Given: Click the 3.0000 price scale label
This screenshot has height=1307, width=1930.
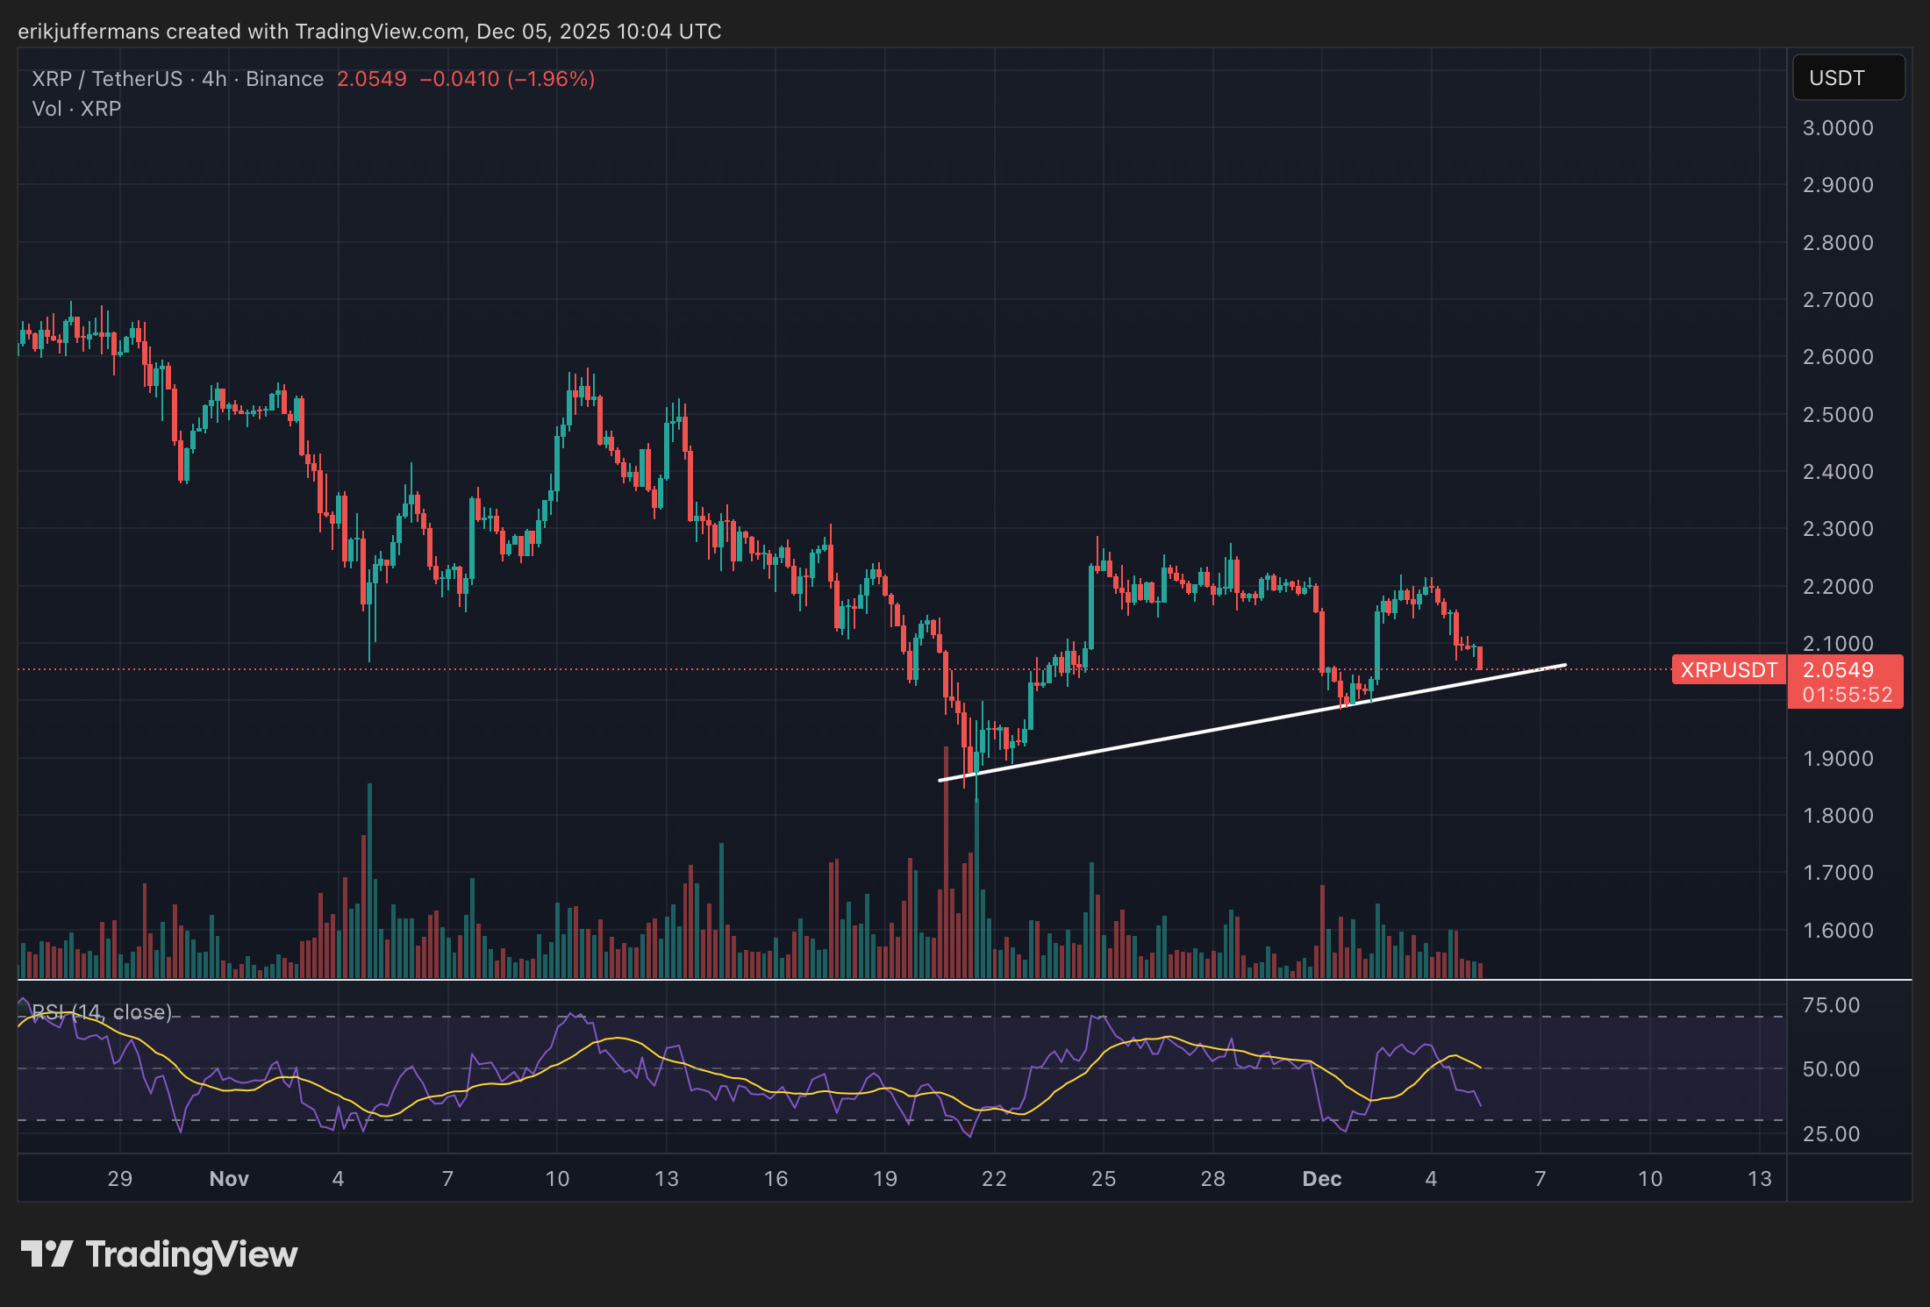Looking at the screenshot, I should click(1837, 128).
